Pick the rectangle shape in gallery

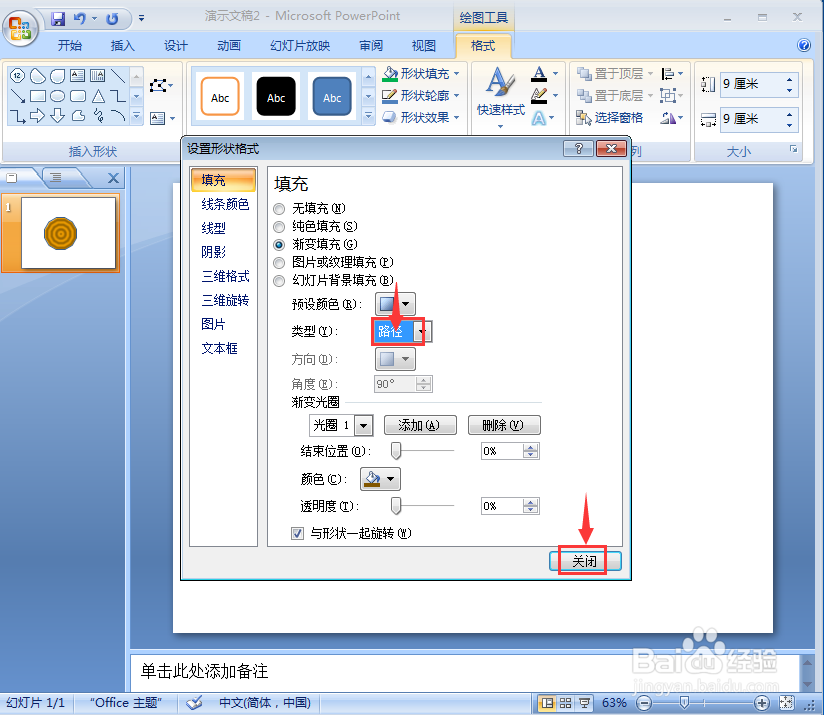click(x=37, y=96)
